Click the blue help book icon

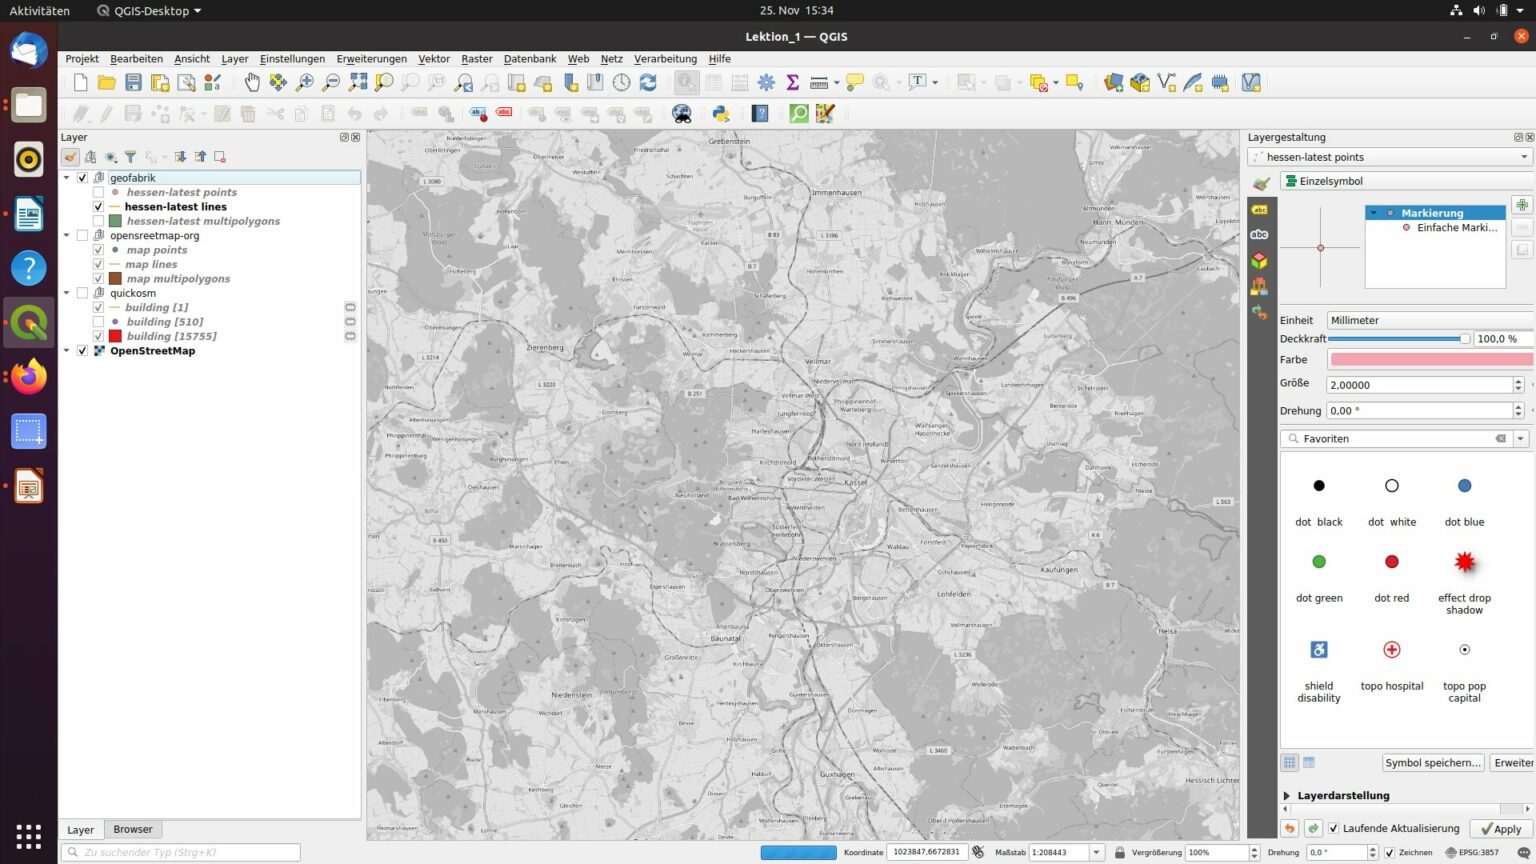pos(761,114)
